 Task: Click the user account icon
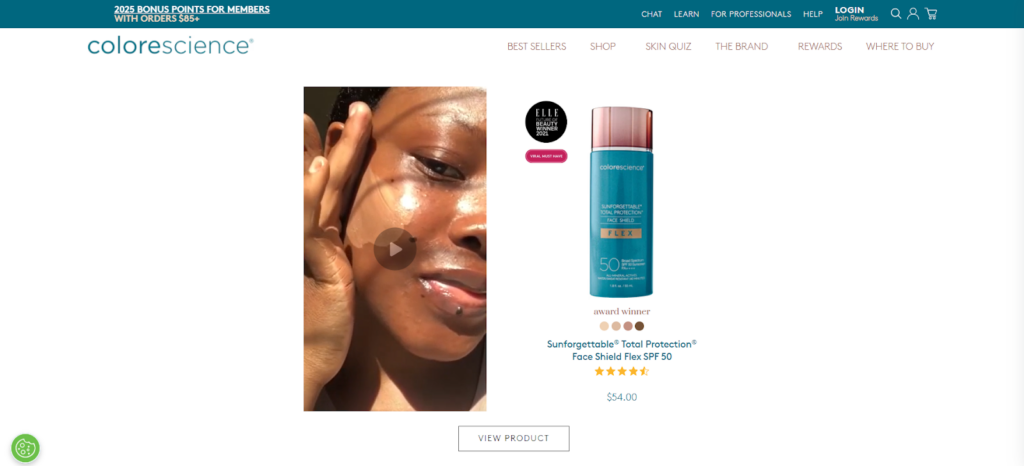click(x=913, y=14)
